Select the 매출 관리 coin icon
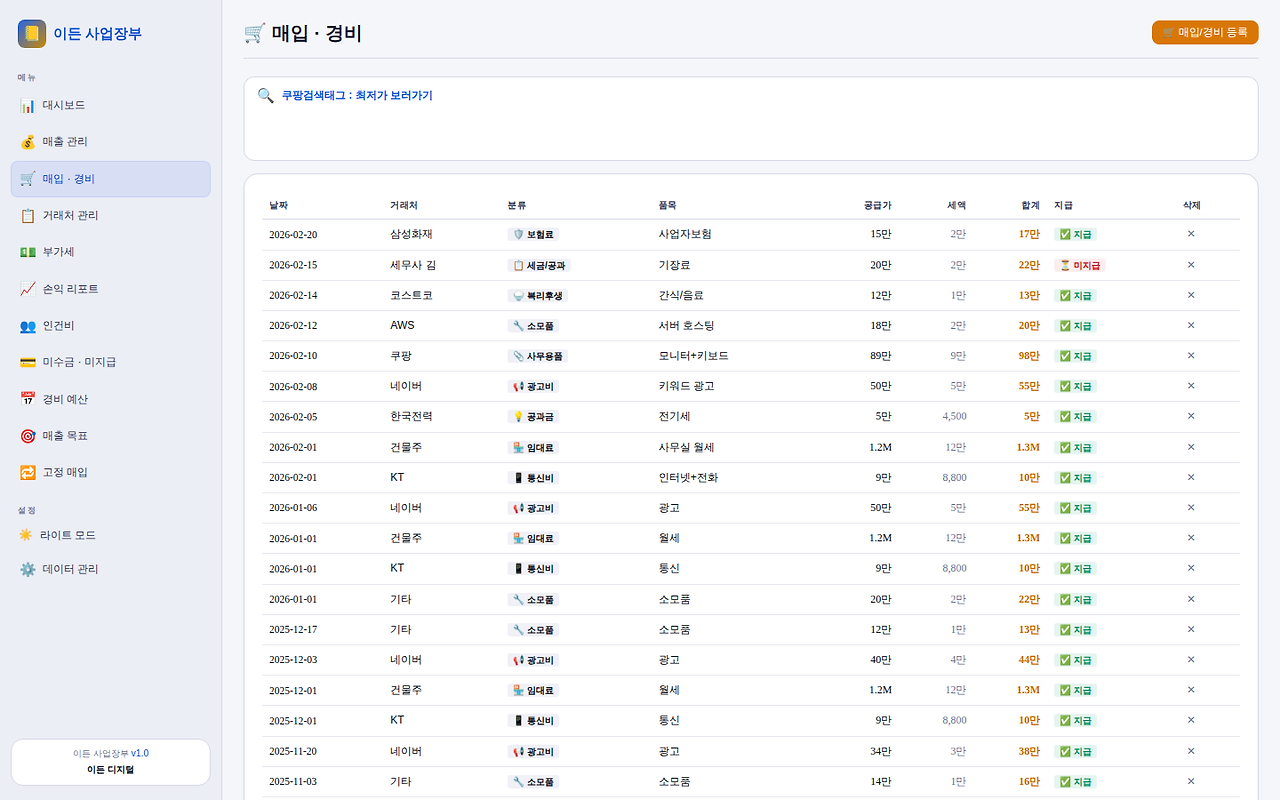This screenshot has width=1280, height=800. [x=27, y=142]
